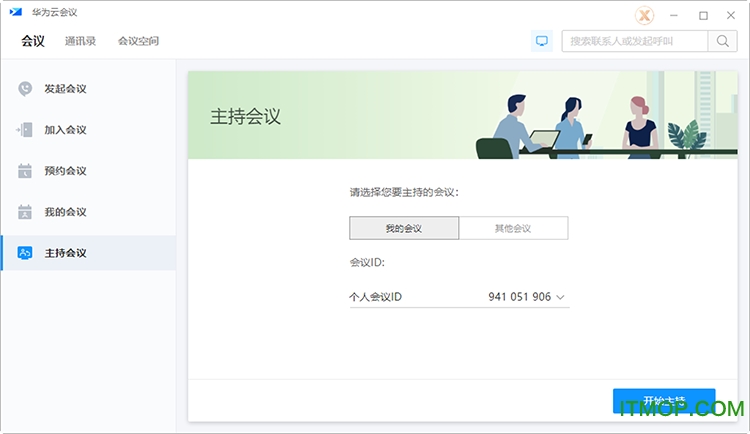The image size is (750, 434).
Task: Switch to the 其他会议 toggle option
Action: click(x=513, y=229)
